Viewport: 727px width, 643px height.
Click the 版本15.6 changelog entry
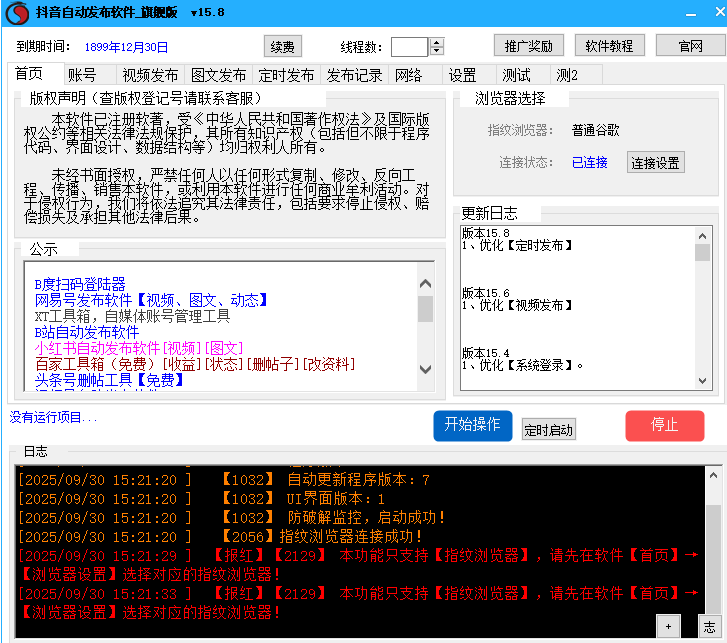(485, 293)
